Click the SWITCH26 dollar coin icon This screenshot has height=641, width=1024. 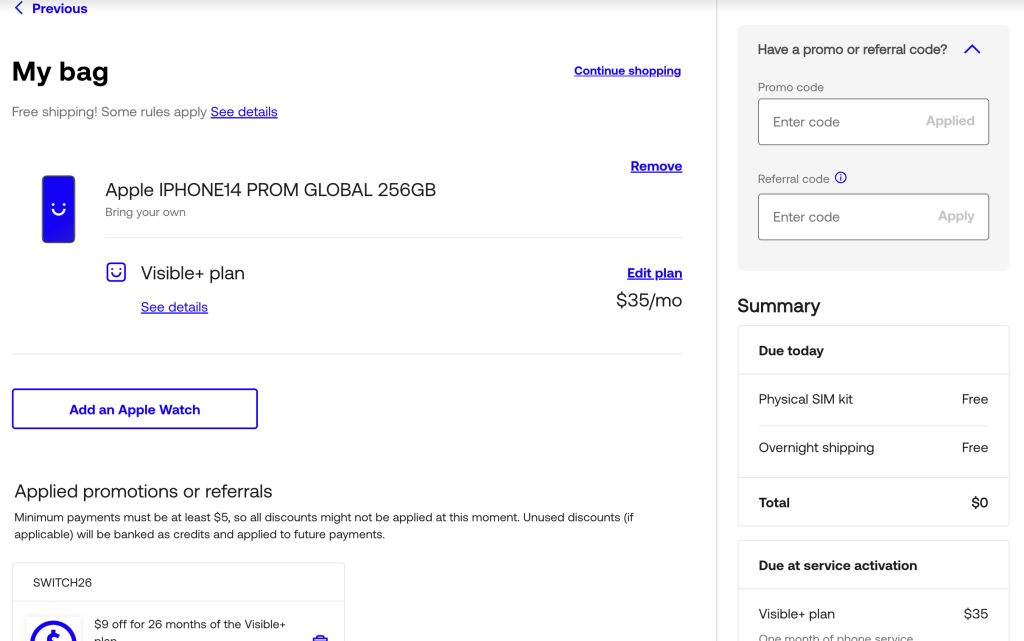point(53,629)
